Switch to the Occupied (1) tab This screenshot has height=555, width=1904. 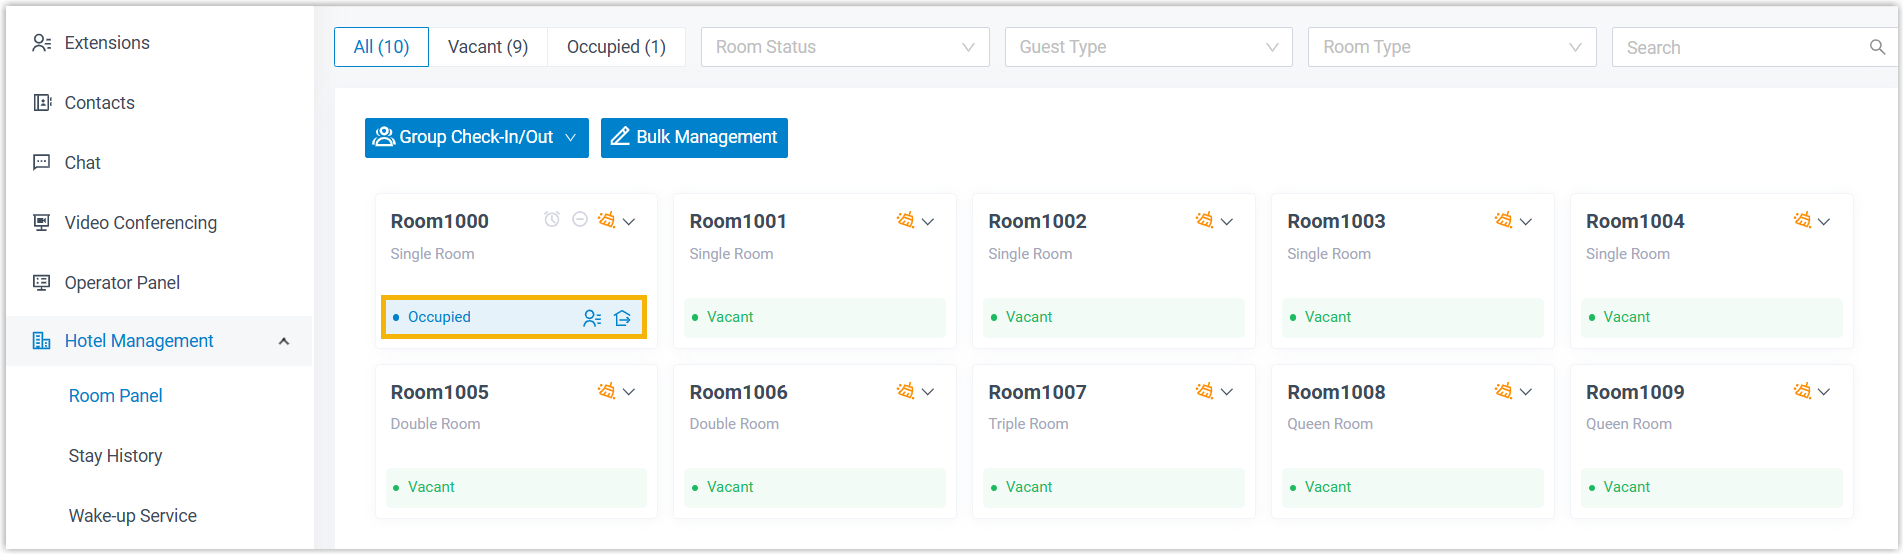coord(616,47)
